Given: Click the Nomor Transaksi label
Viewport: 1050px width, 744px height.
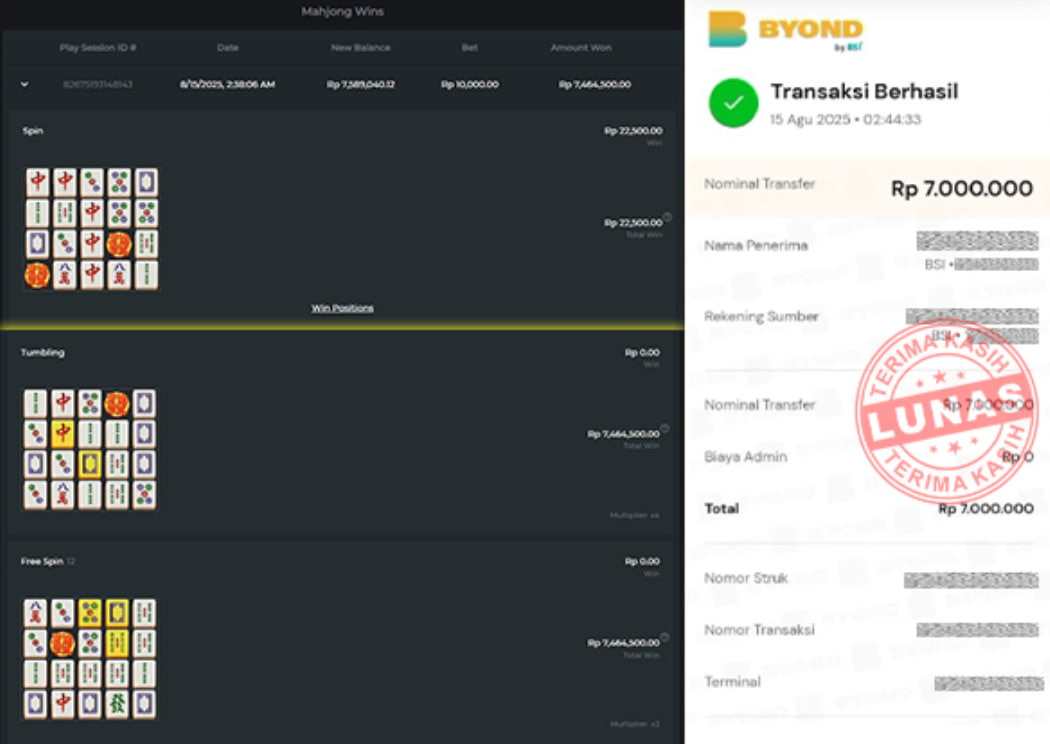Looking at the screenshot, I should (759, 629).
